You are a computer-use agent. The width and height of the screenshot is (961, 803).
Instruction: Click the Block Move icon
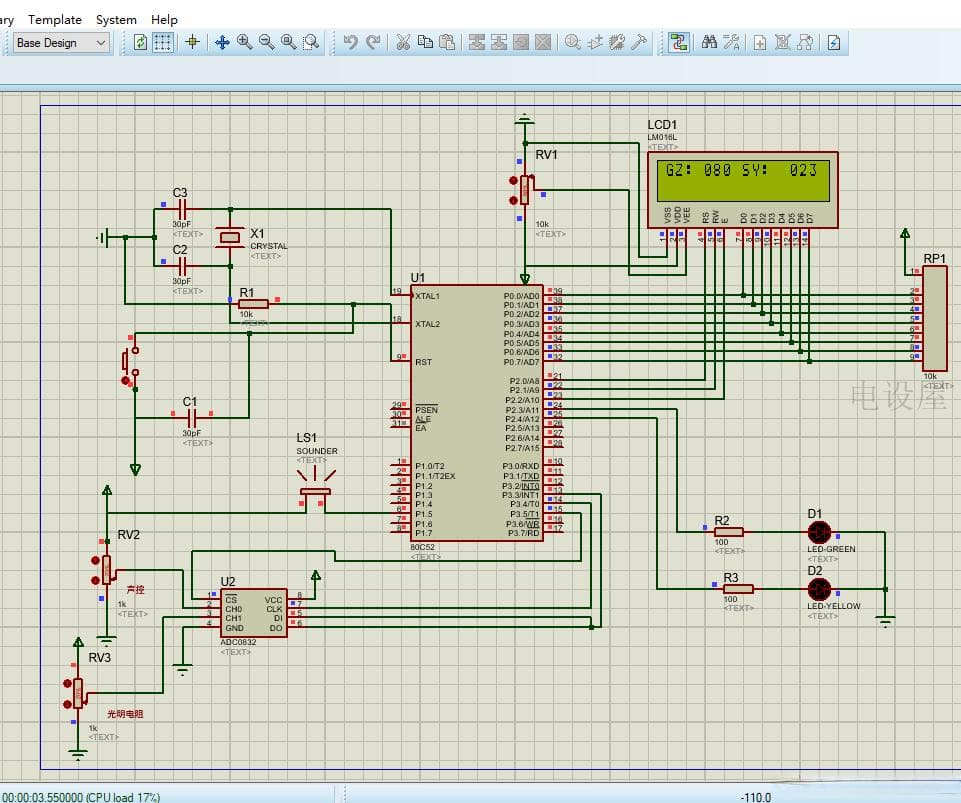[499, 42]
